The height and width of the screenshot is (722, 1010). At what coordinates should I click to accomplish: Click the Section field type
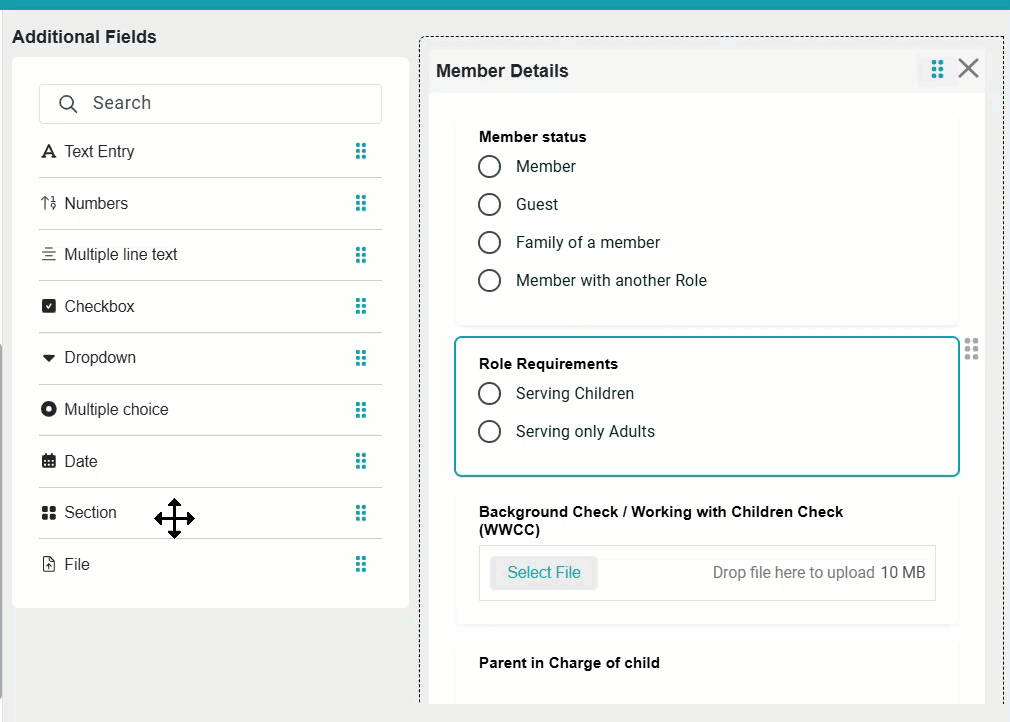[x=90, y=513]
